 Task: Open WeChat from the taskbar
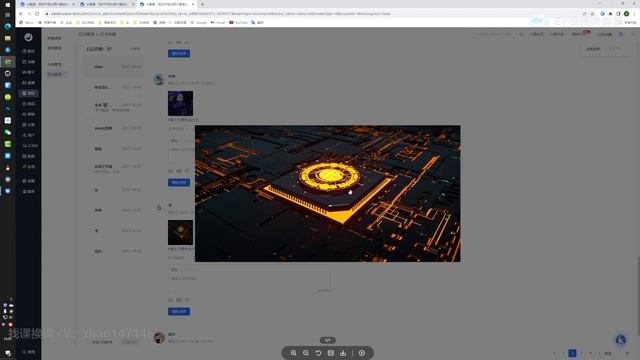pyautogui.click(x=7, y=132)
